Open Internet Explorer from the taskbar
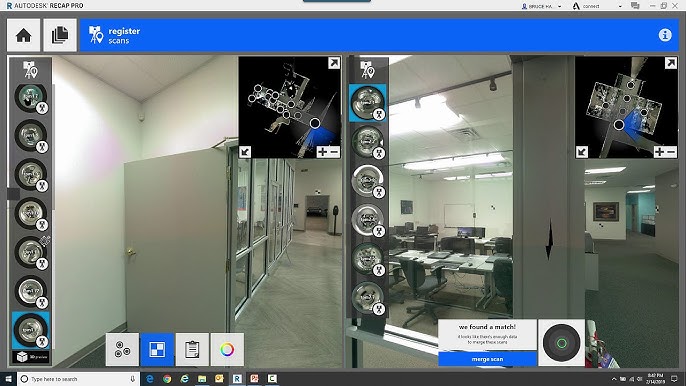The image size is (686, 386). 185,379
